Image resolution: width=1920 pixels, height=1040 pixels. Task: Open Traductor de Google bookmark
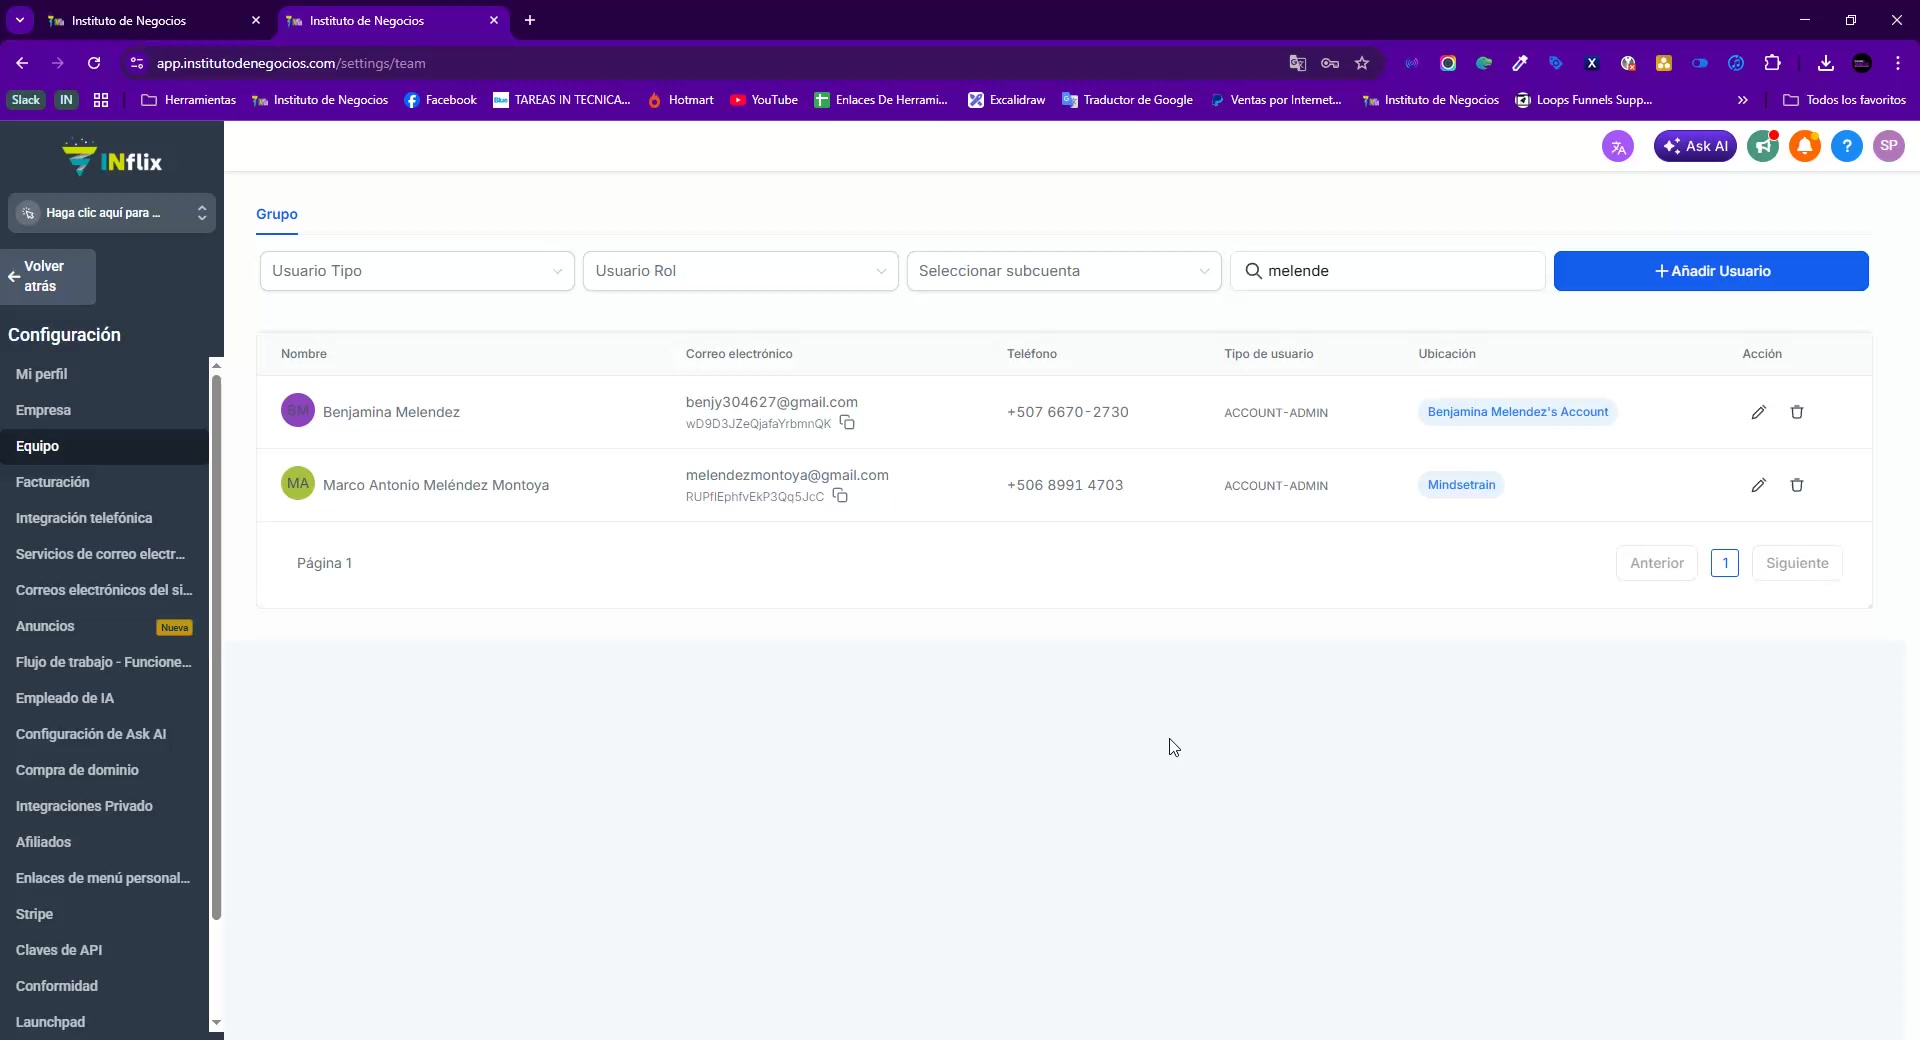click(1128, 100)
